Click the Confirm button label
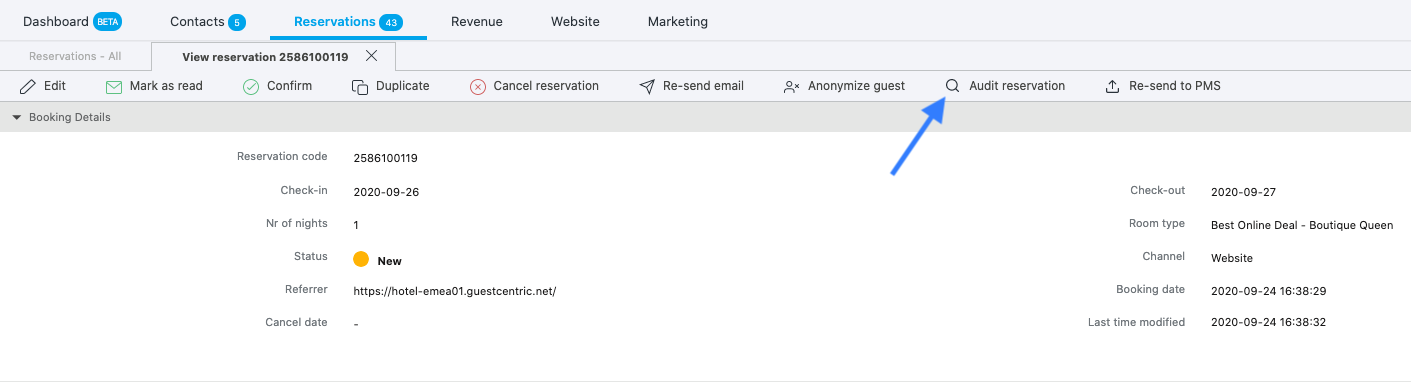This screenshot has height=382, width=1411. [x=289, y=86]
